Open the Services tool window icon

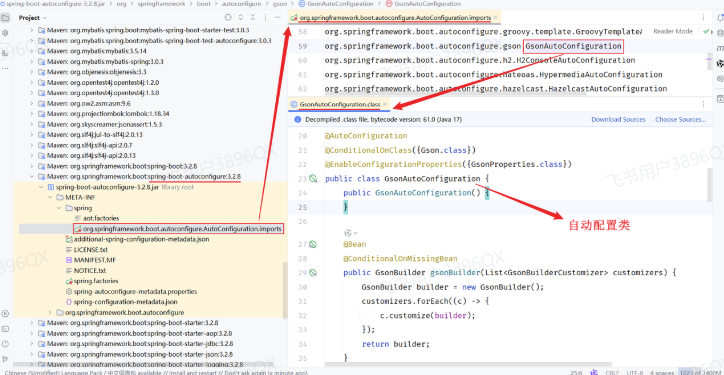point(5,314)
